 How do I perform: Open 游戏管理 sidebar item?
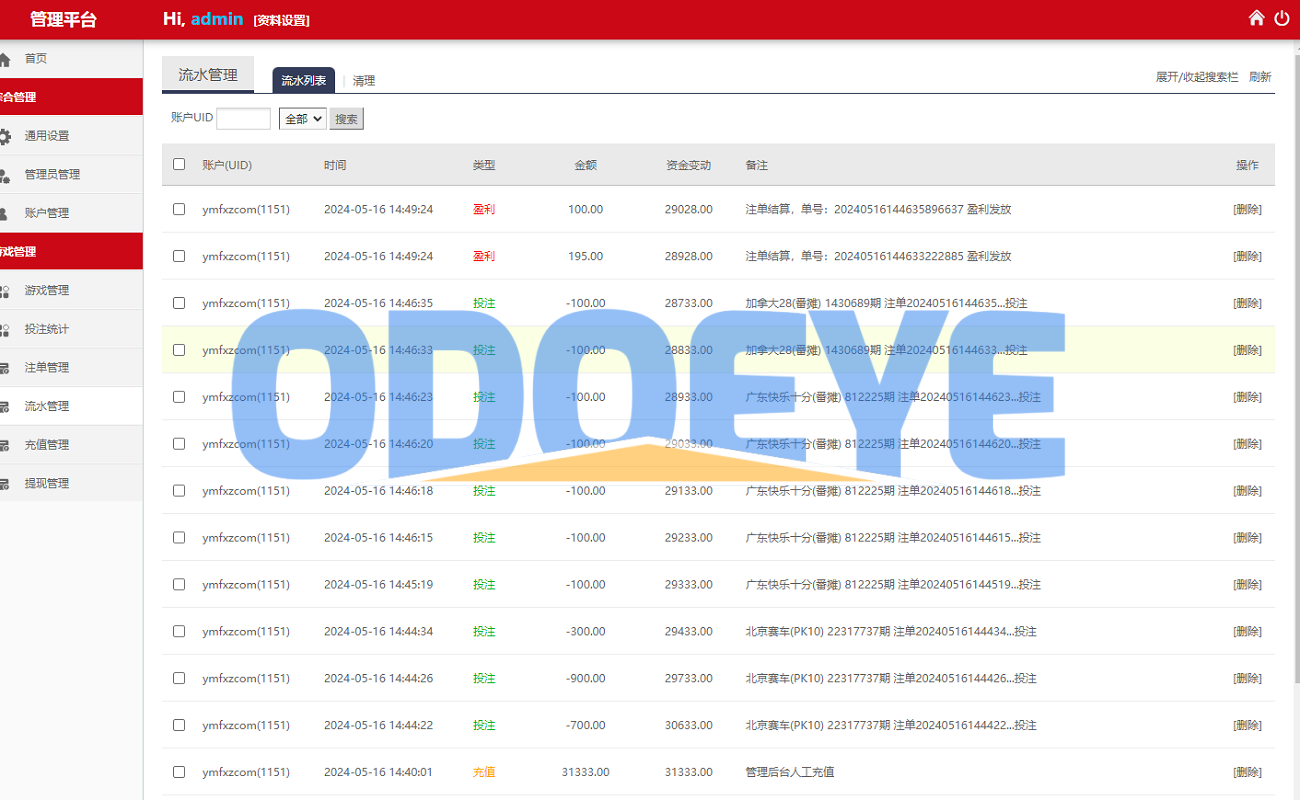coord(47,291)
